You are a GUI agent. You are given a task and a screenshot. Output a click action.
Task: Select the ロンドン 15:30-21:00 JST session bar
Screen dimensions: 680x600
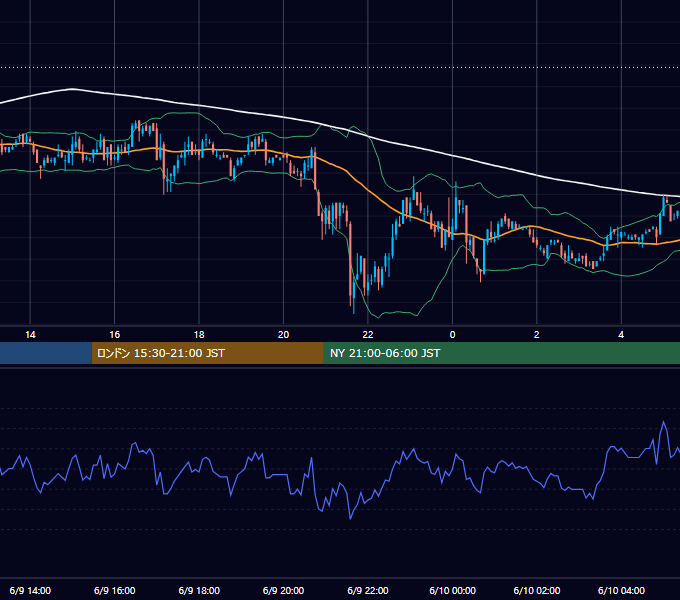click(207, 353)
